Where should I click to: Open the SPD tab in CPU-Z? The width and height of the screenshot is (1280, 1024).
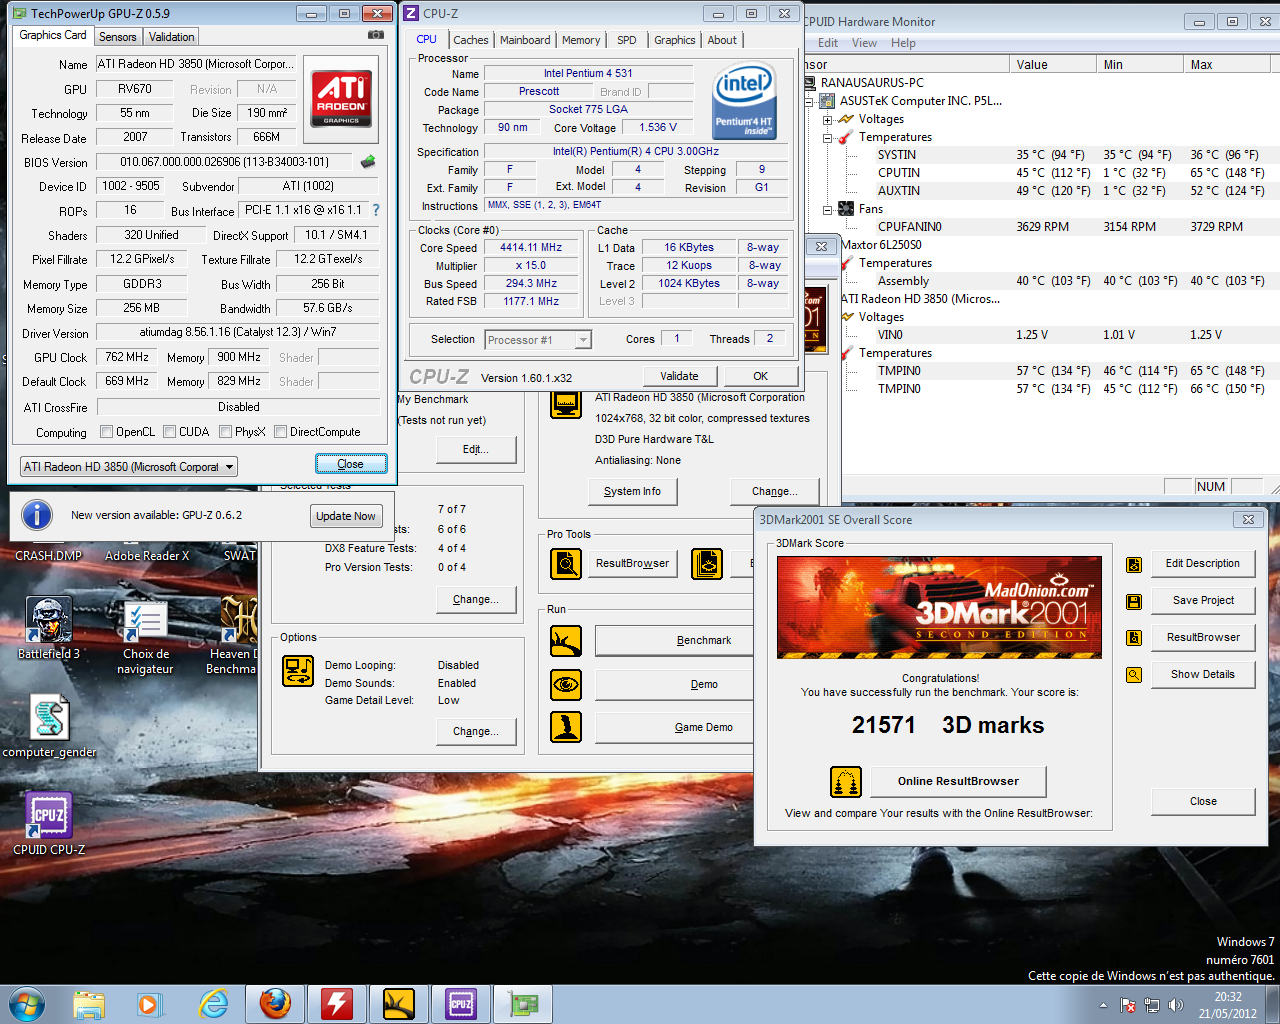tap(627, 40)
